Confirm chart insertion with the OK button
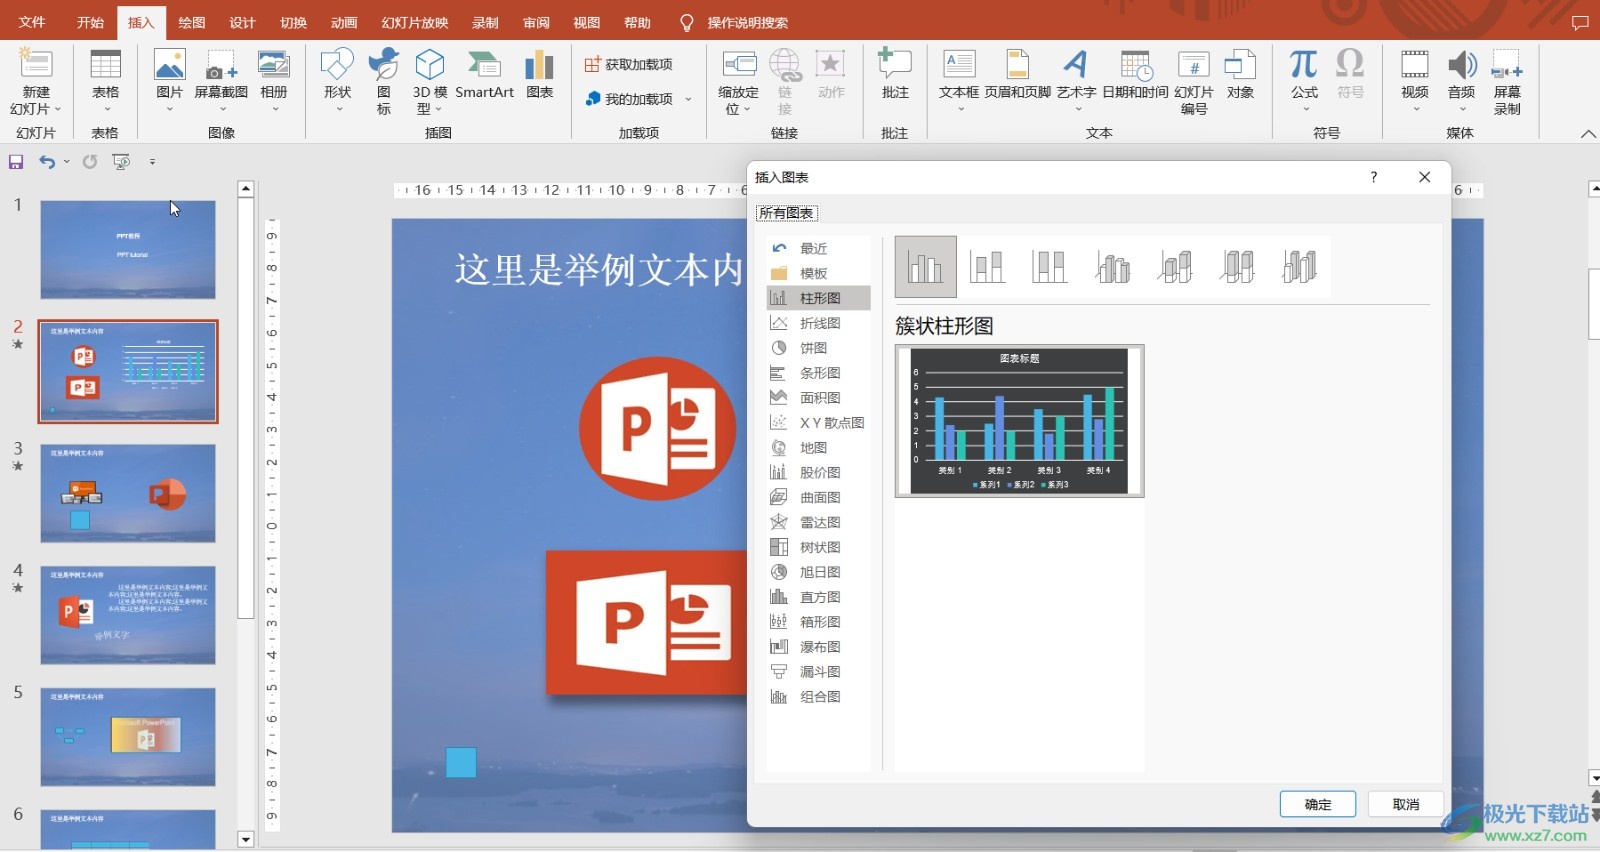This screenshot has height=852, width=1600. pos(1318,804)
